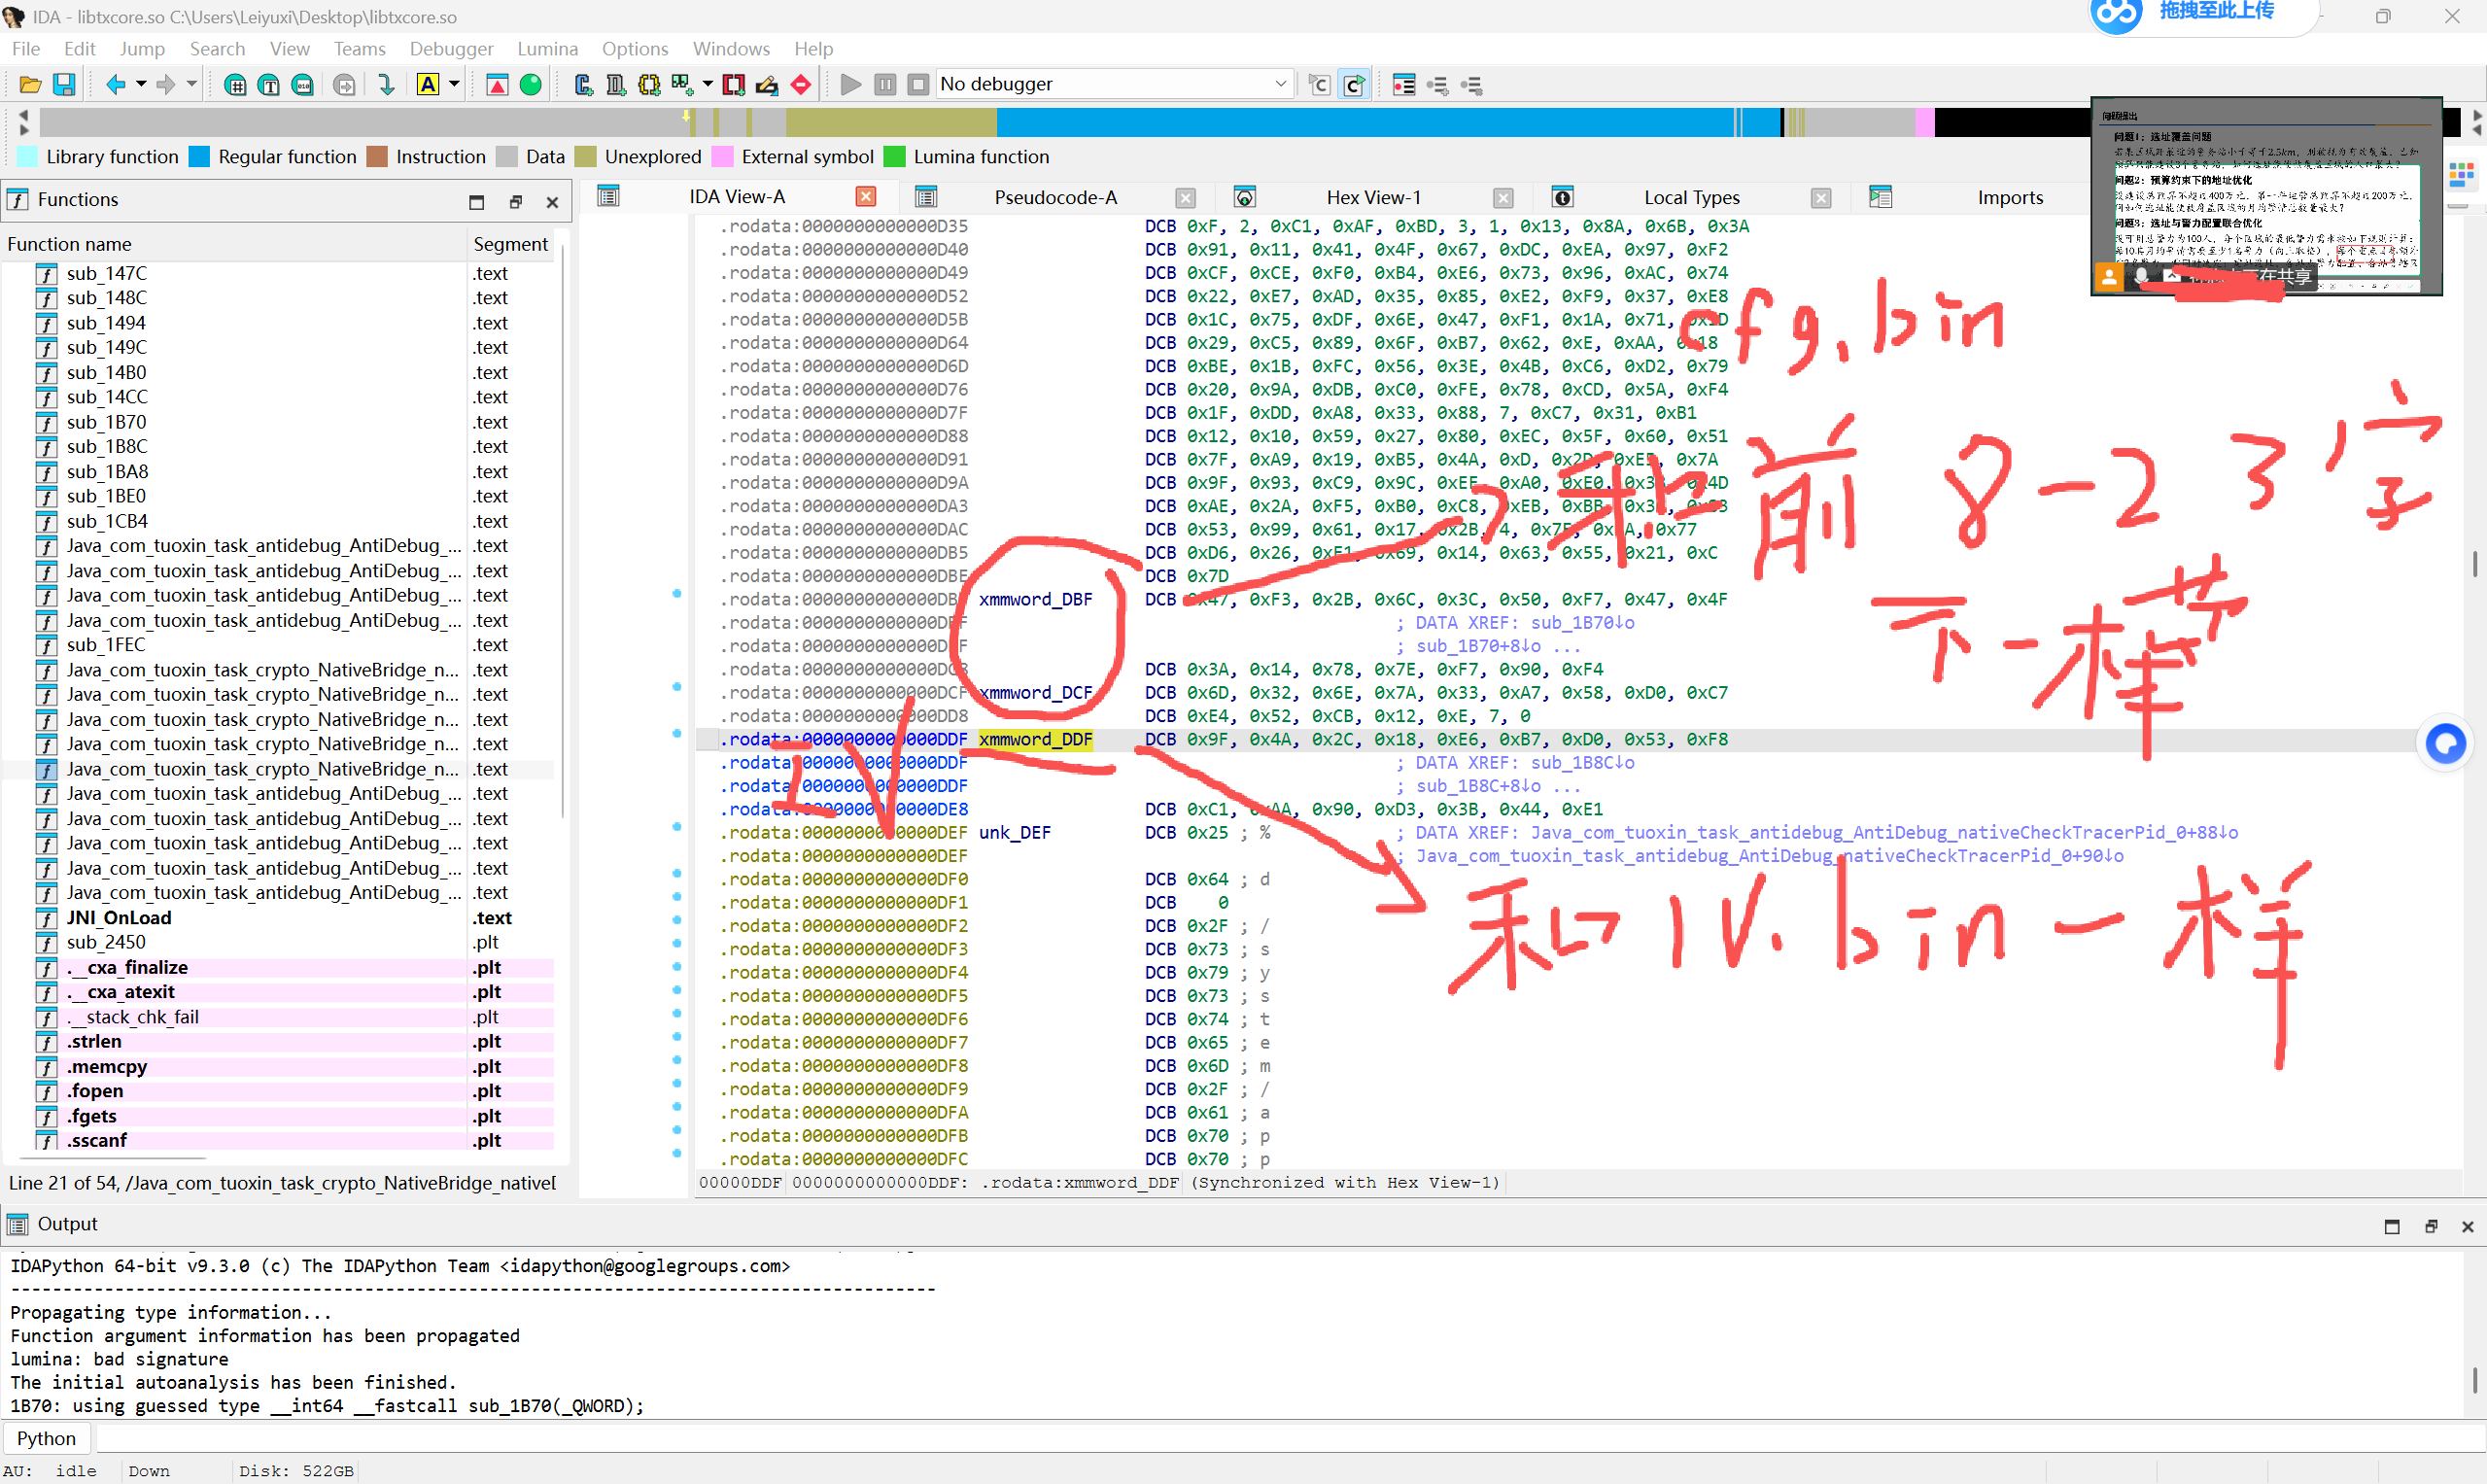
Task: Click the xmmword_DBF label
Action: [1035, 600]
